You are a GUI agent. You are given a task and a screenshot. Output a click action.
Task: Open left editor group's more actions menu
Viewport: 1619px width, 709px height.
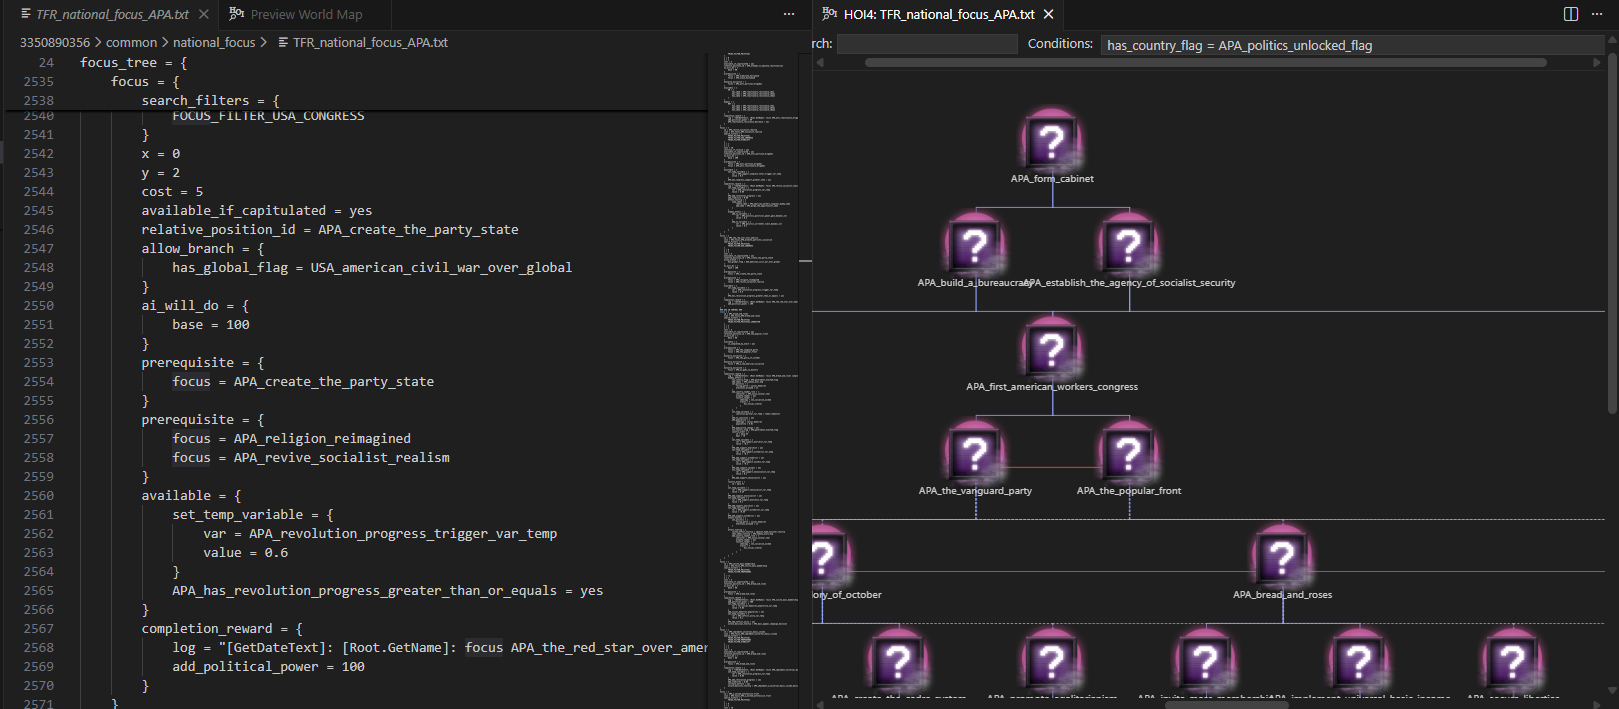coord(789,14)
